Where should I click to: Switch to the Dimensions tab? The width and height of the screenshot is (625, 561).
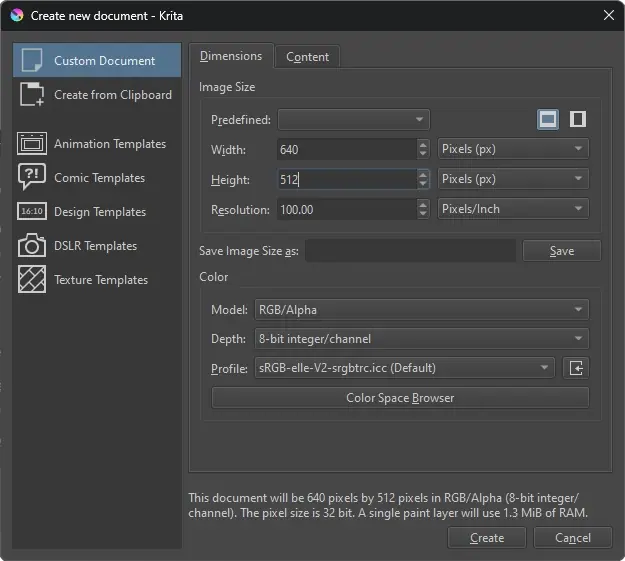click(231, 56)
